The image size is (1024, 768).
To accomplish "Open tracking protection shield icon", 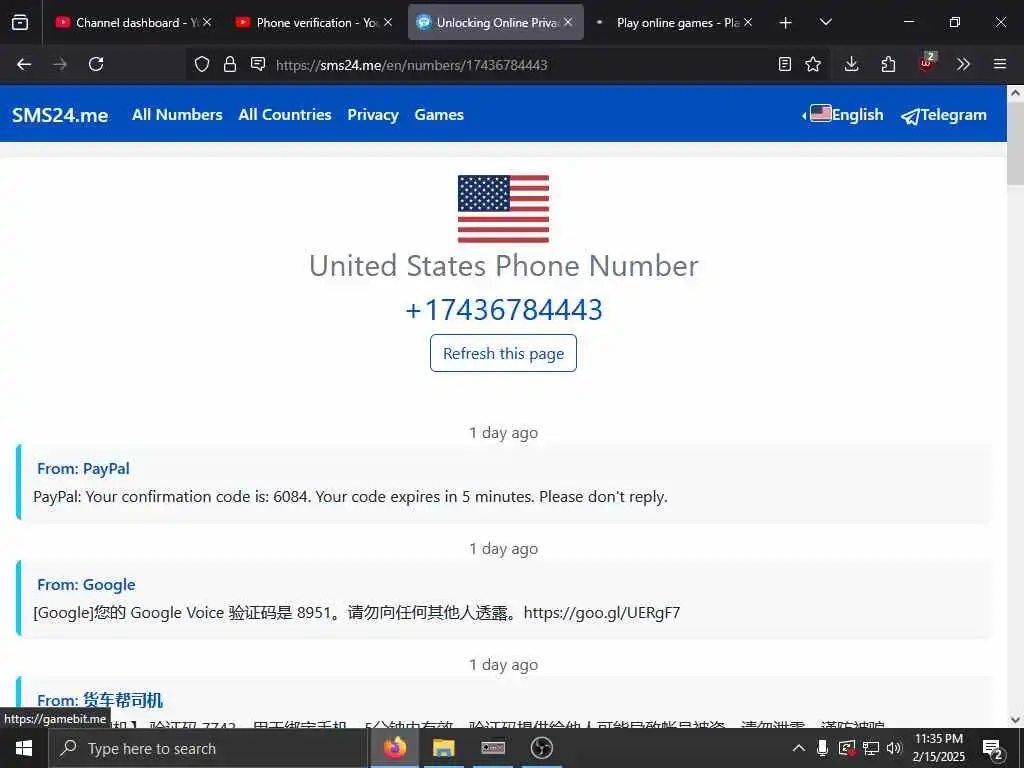I will (x=202, y=64).
